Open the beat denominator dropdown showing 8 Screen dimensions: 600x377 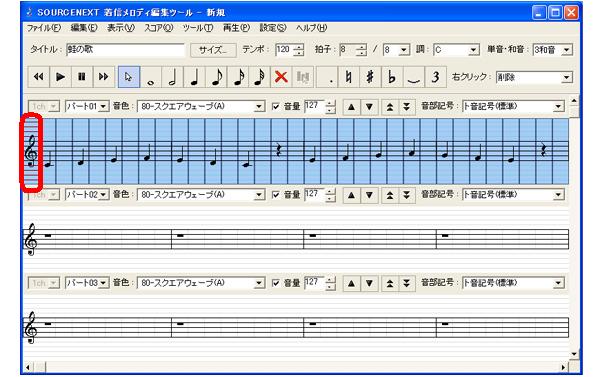[x=404, y=50]
